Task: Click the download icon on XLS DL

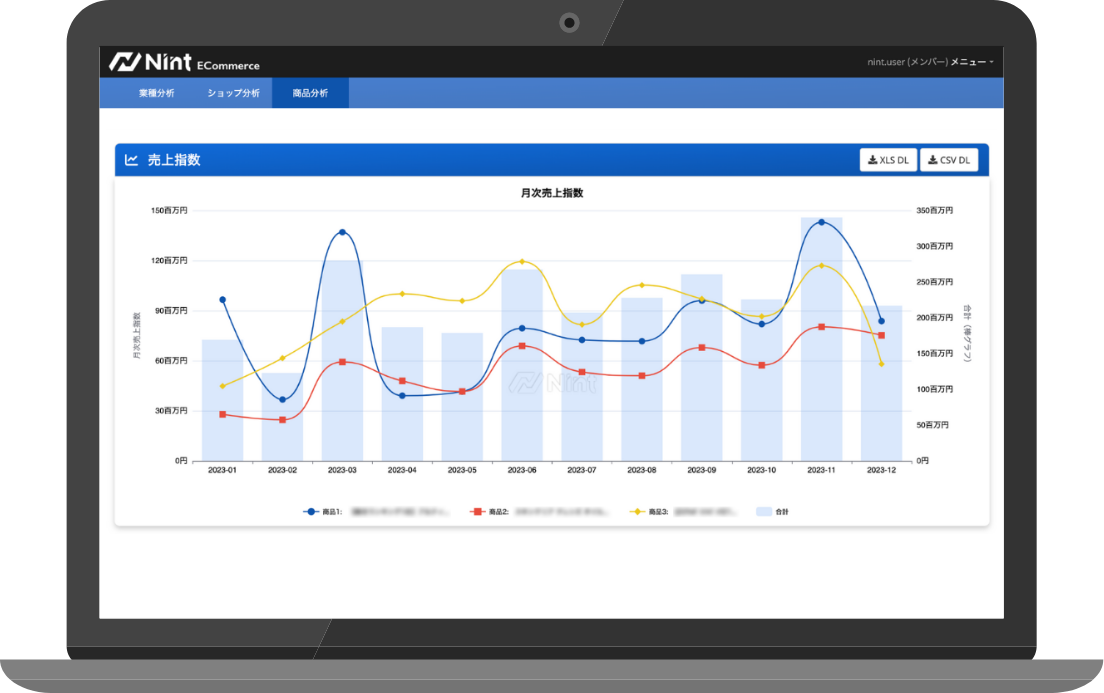Action: pyautogui.click(x=872, y=160)
